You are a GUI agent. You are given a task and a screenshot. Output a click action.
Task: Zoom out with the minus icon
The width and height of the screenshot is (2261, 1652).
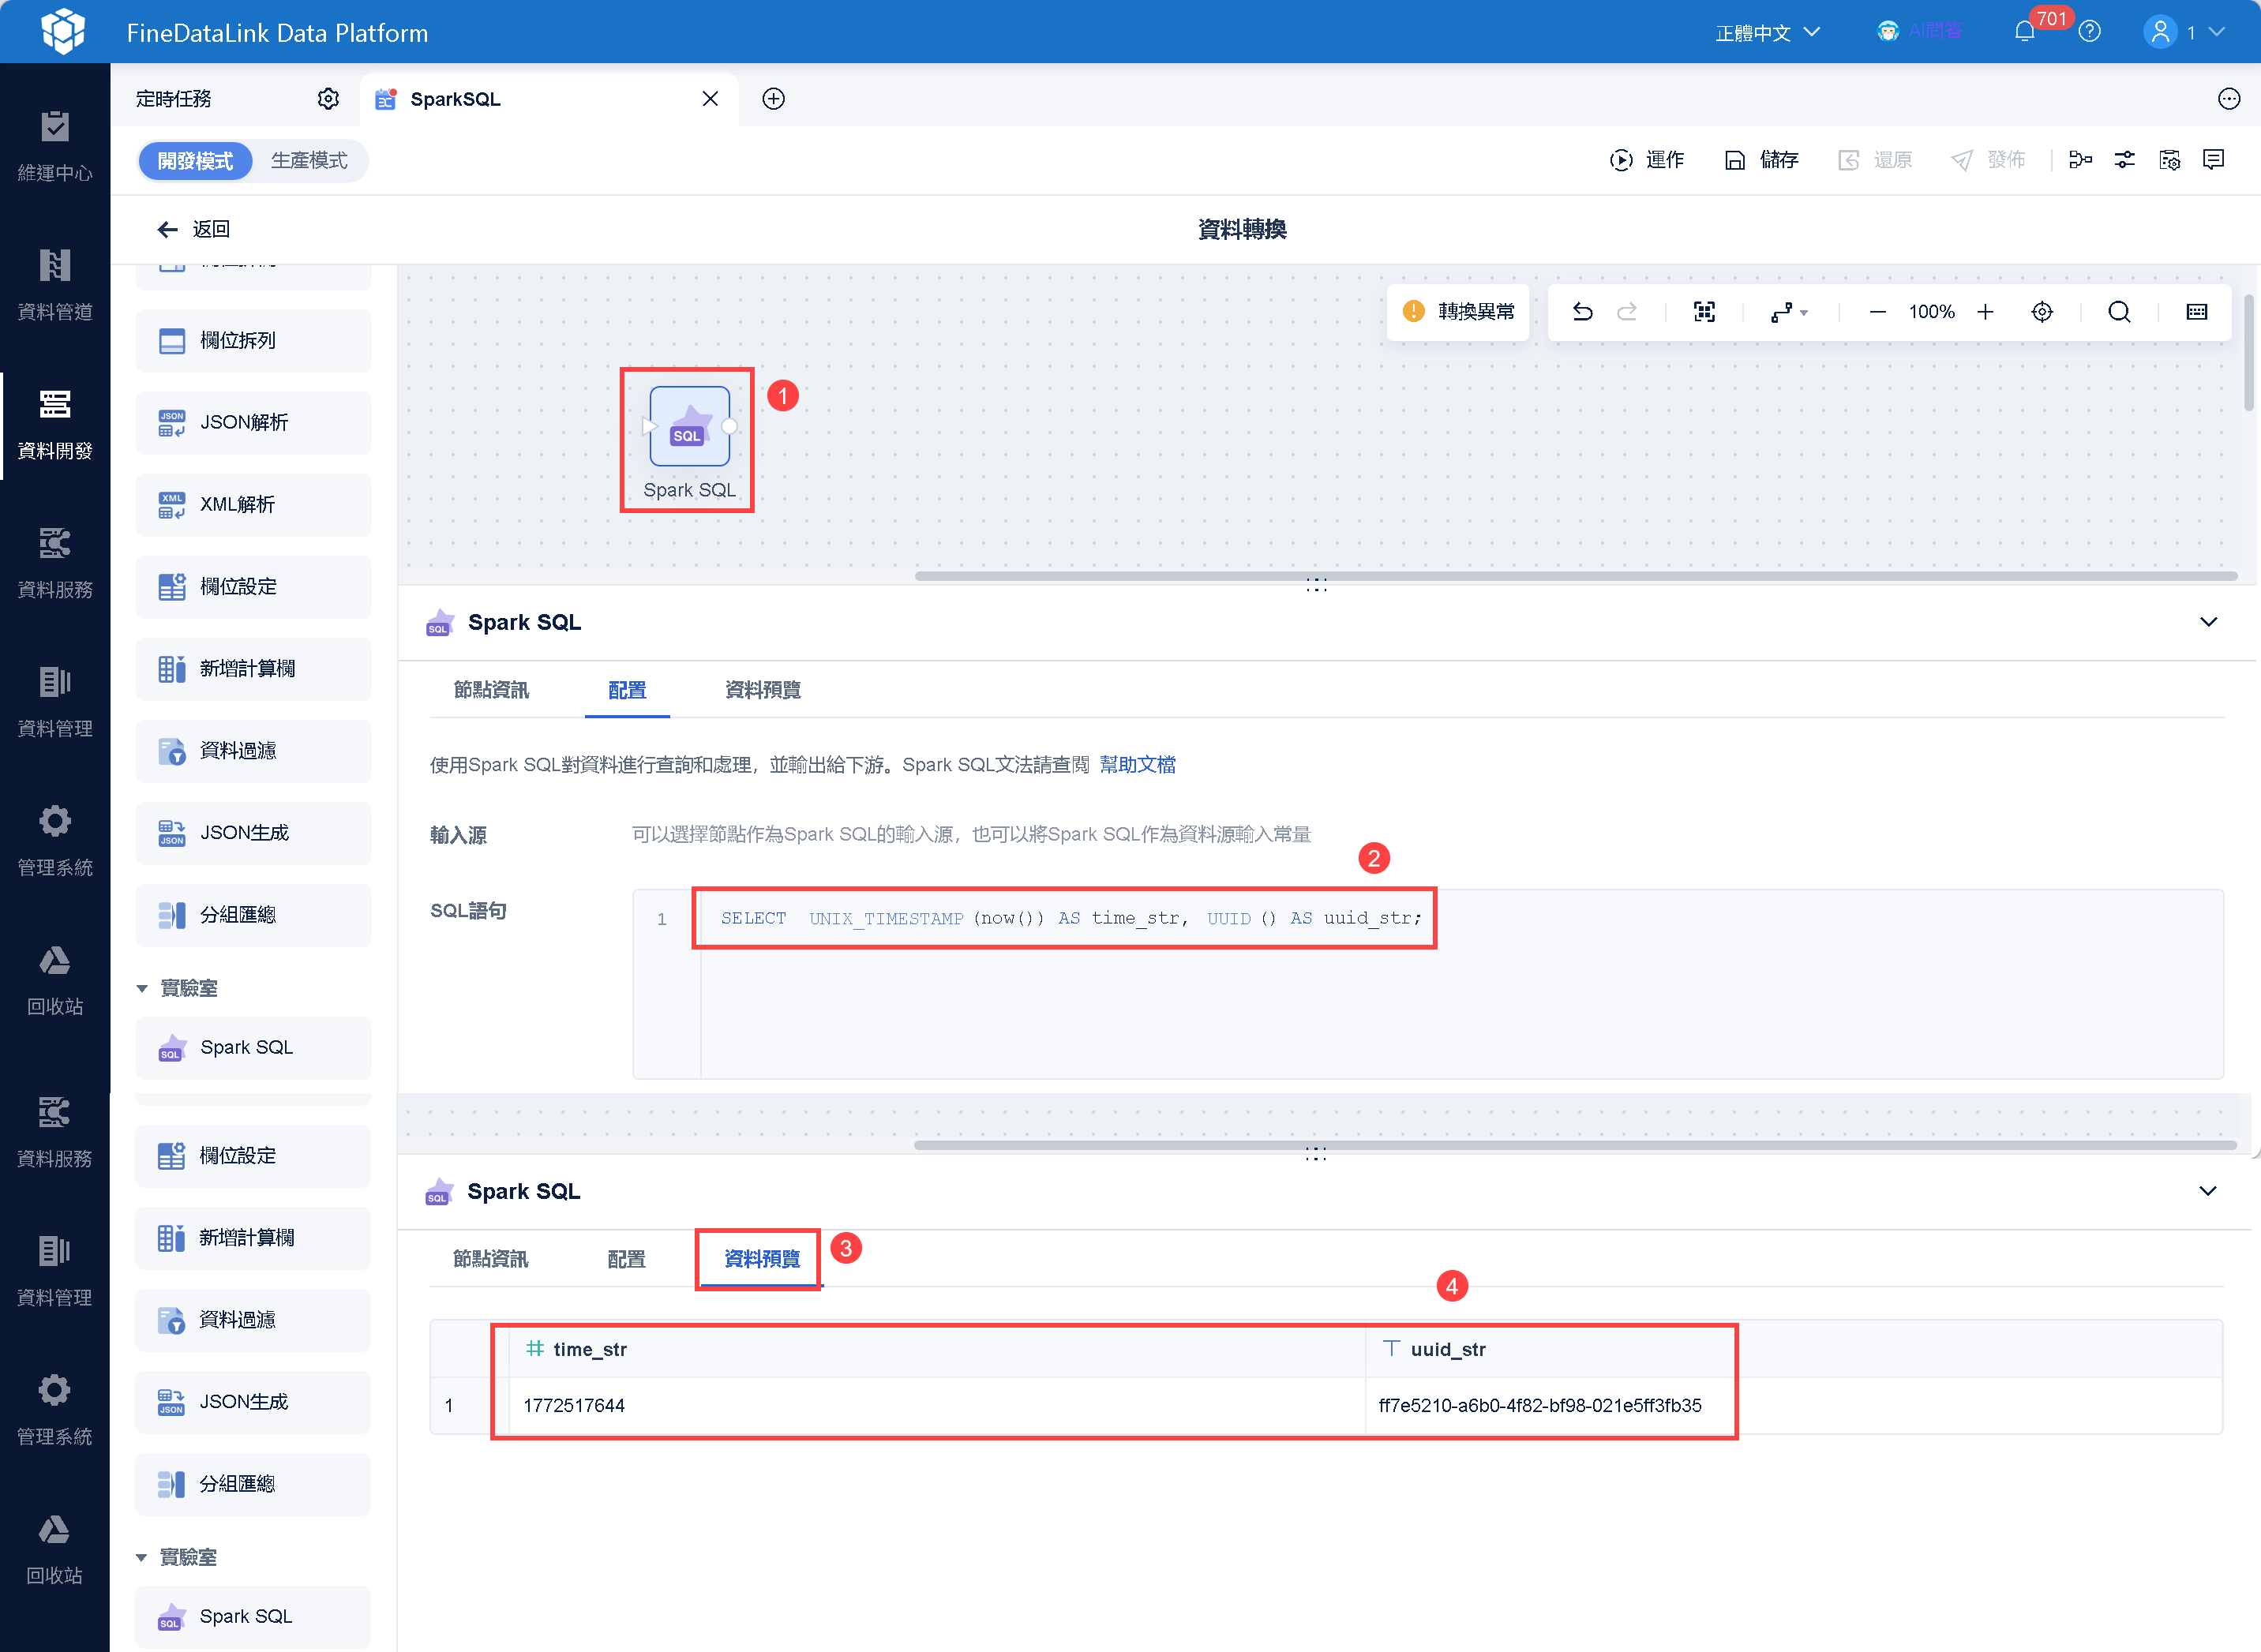(x=1877, y=312)
